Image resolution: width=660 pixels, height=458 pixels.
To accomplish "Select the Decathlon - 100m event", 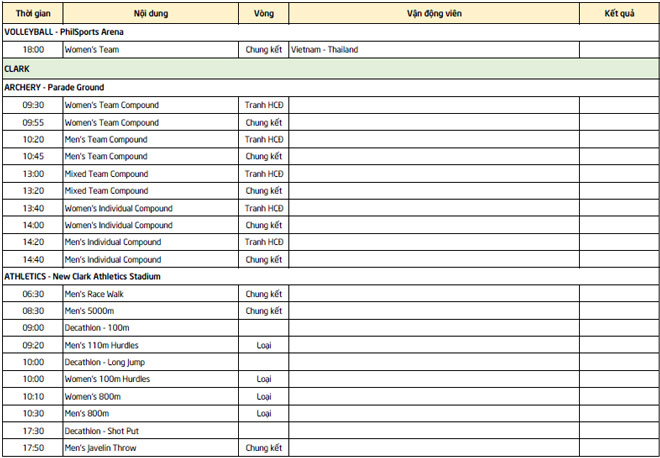I will [x=97, y=328].
